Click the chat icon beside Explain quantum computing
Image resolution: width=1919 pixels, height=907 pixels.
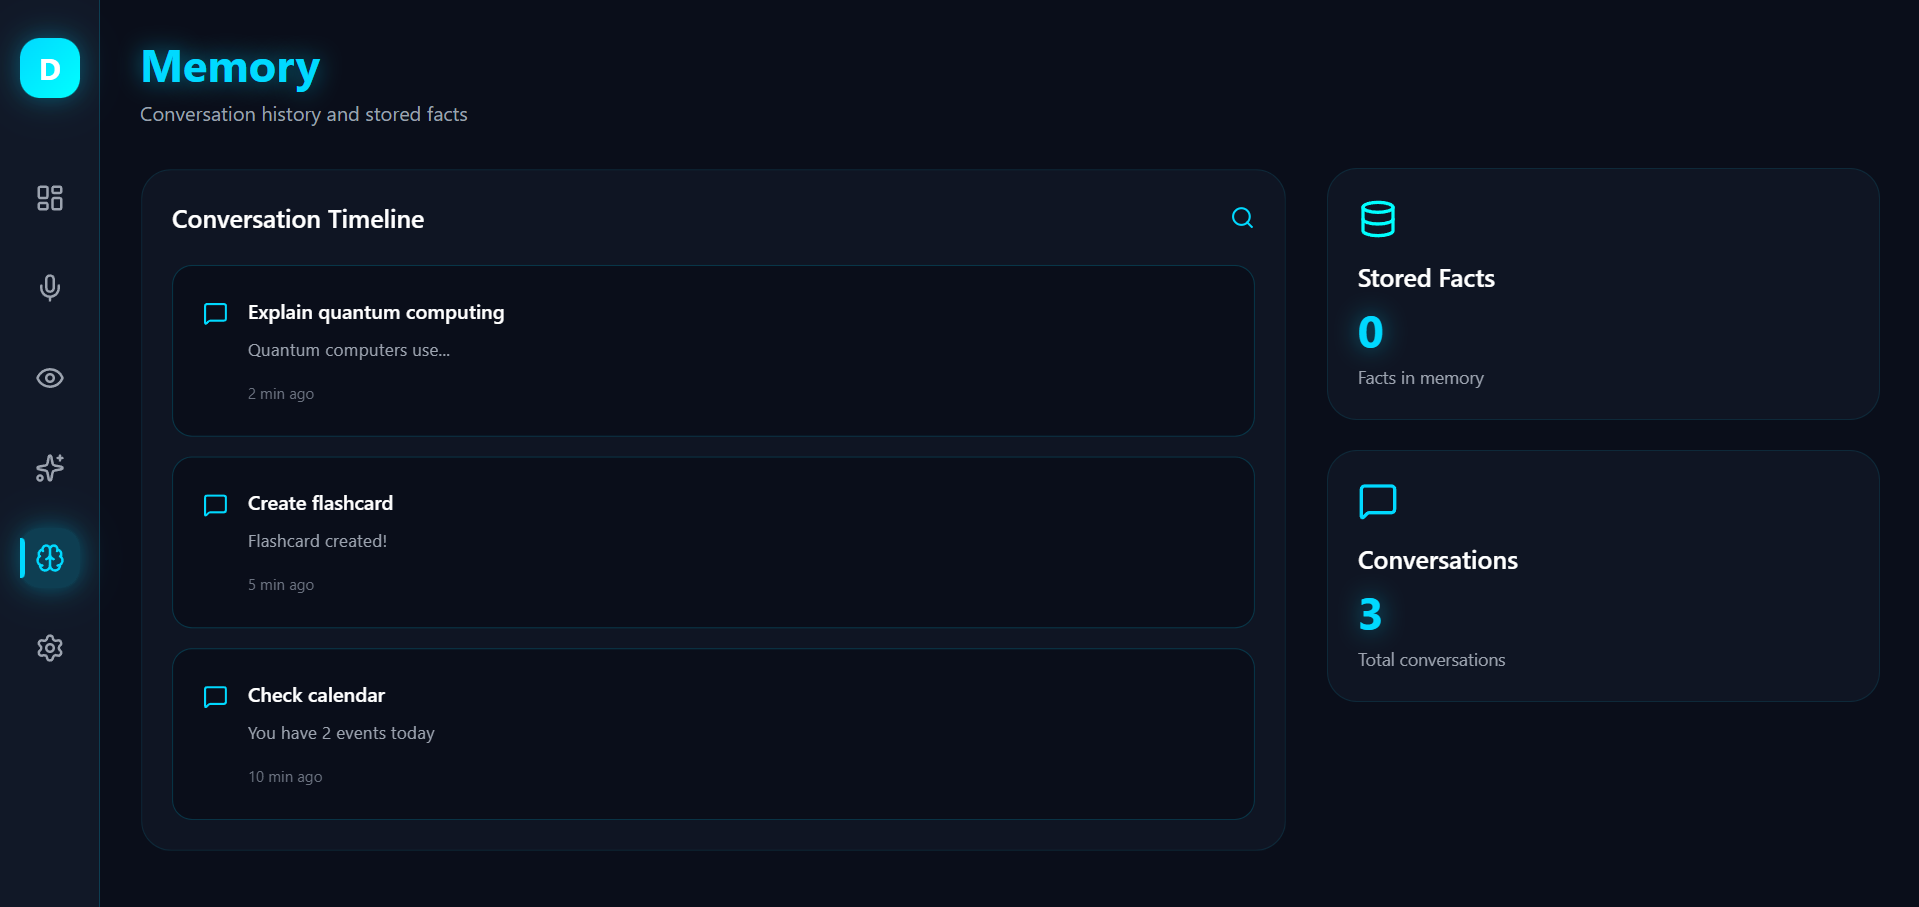tap(215, 313)
